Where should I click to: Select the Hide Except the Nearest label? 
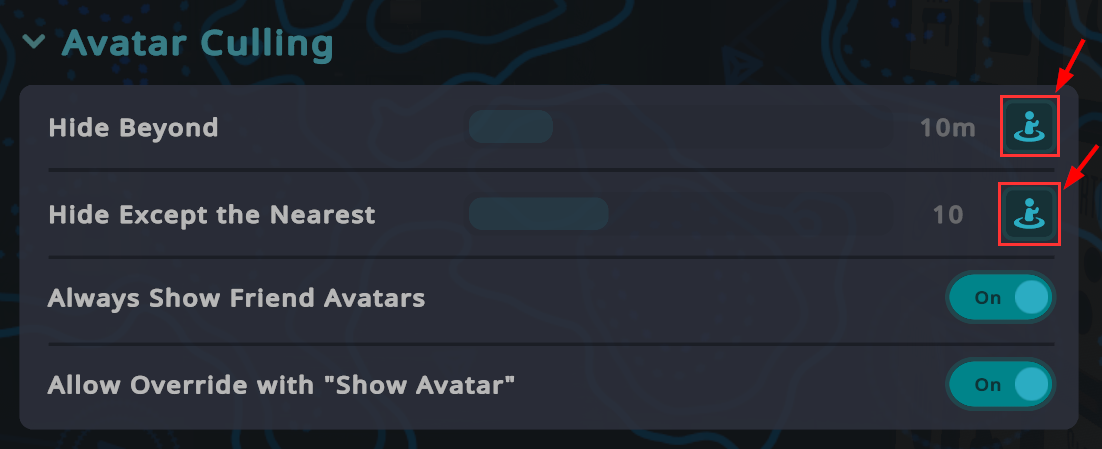coord(211,214)
